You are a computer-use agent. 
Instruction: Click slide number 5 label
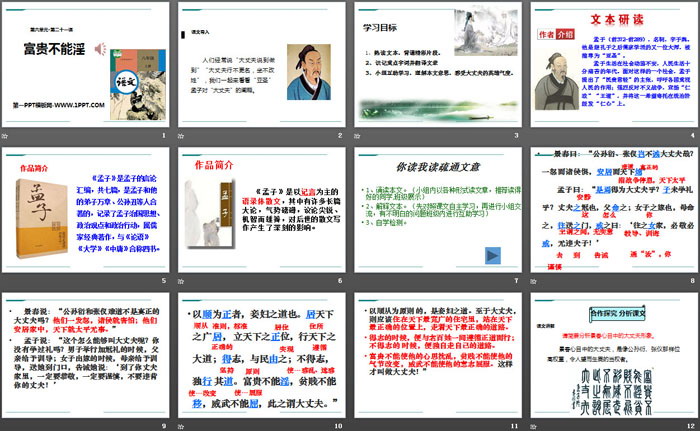coord(164,280)
